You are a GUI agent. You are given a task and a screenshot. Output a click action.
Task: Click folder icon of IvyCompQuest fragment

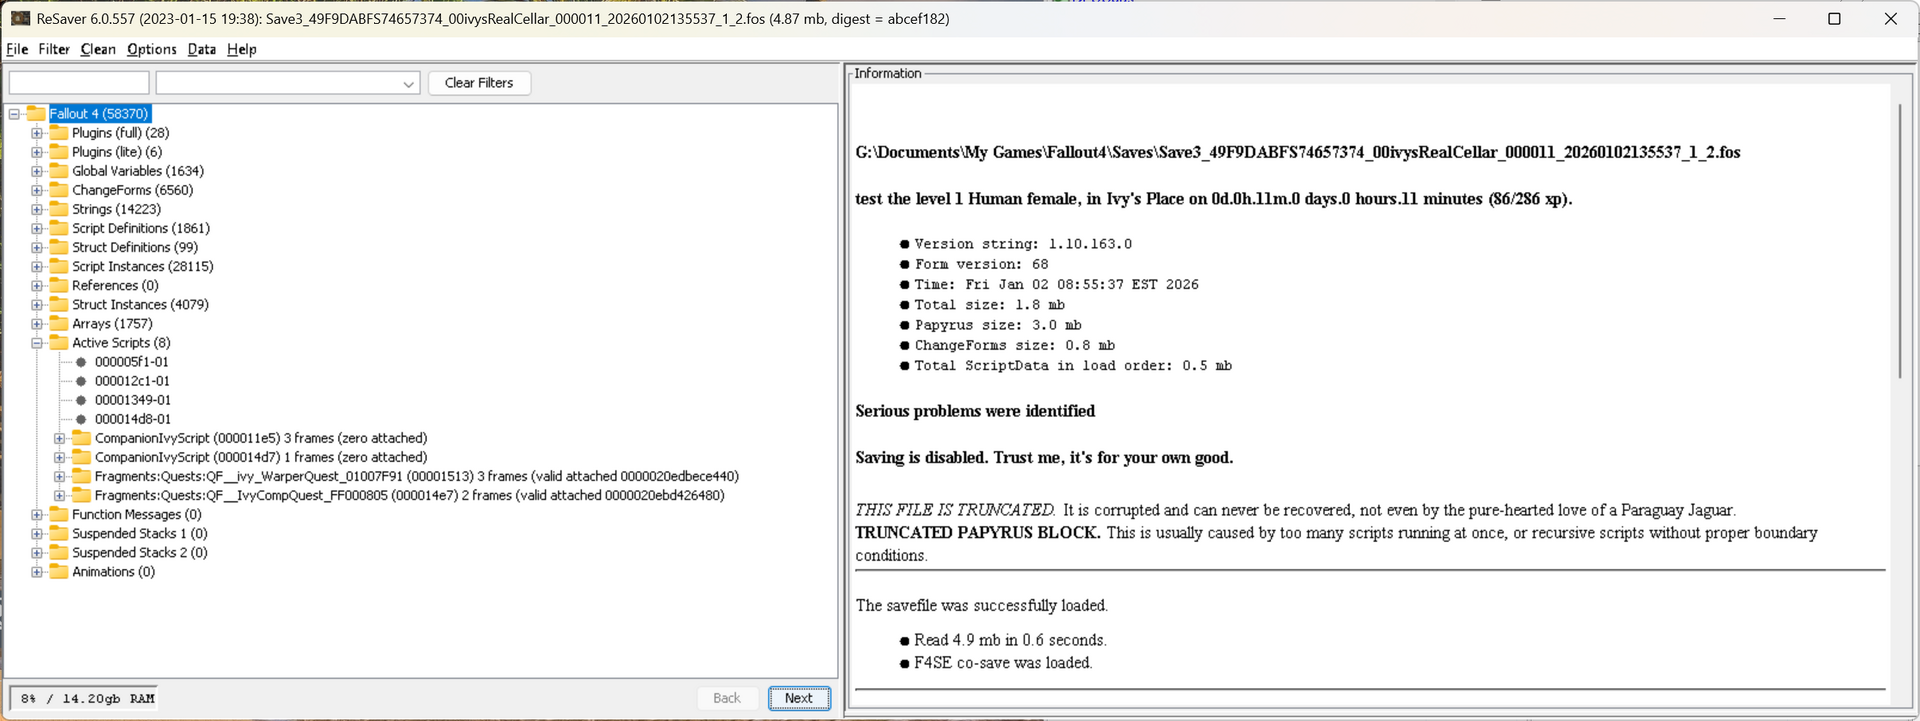tap(82, 495)
